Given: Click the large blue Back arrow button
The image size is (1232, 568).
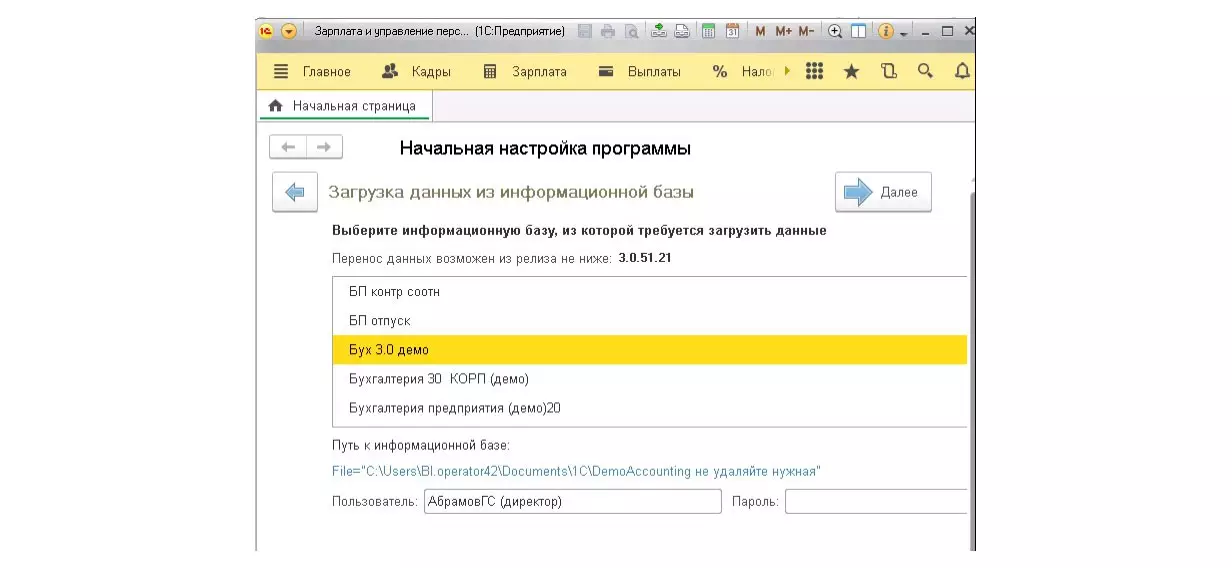Looking at the screenshot, I should [295, 192].
